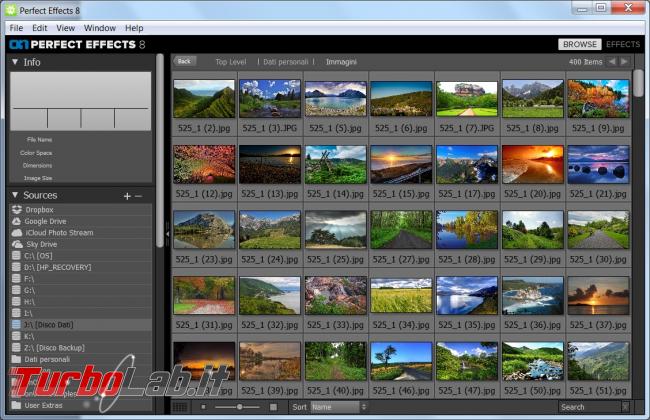Open the File menu
Viewport: 650px width, 420px height.
(16, 28)
